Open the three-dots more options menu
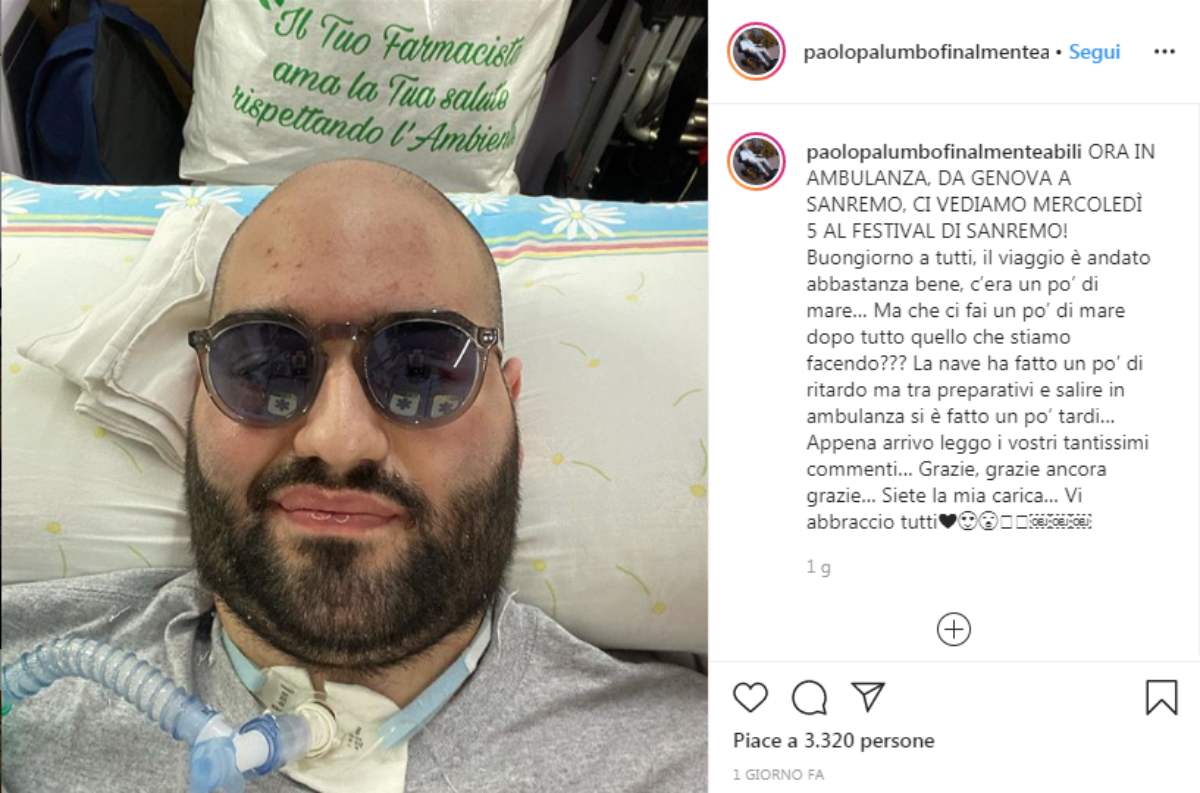Viewport: 1200px width, 793px height. pos(1164,51)
